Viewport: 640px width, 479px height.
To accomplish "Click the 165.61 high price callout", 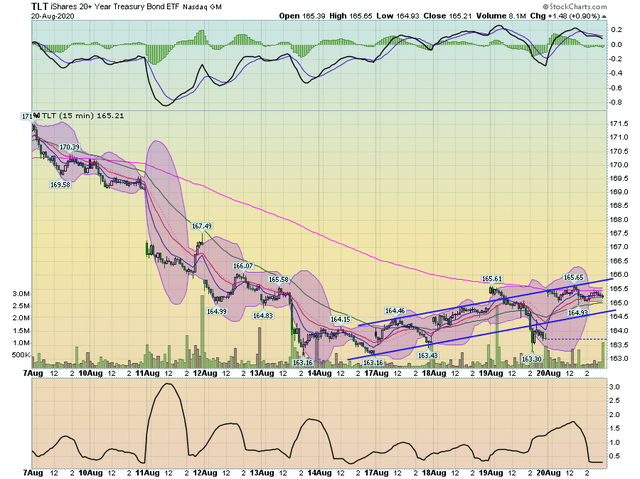I will pos(492,279).
